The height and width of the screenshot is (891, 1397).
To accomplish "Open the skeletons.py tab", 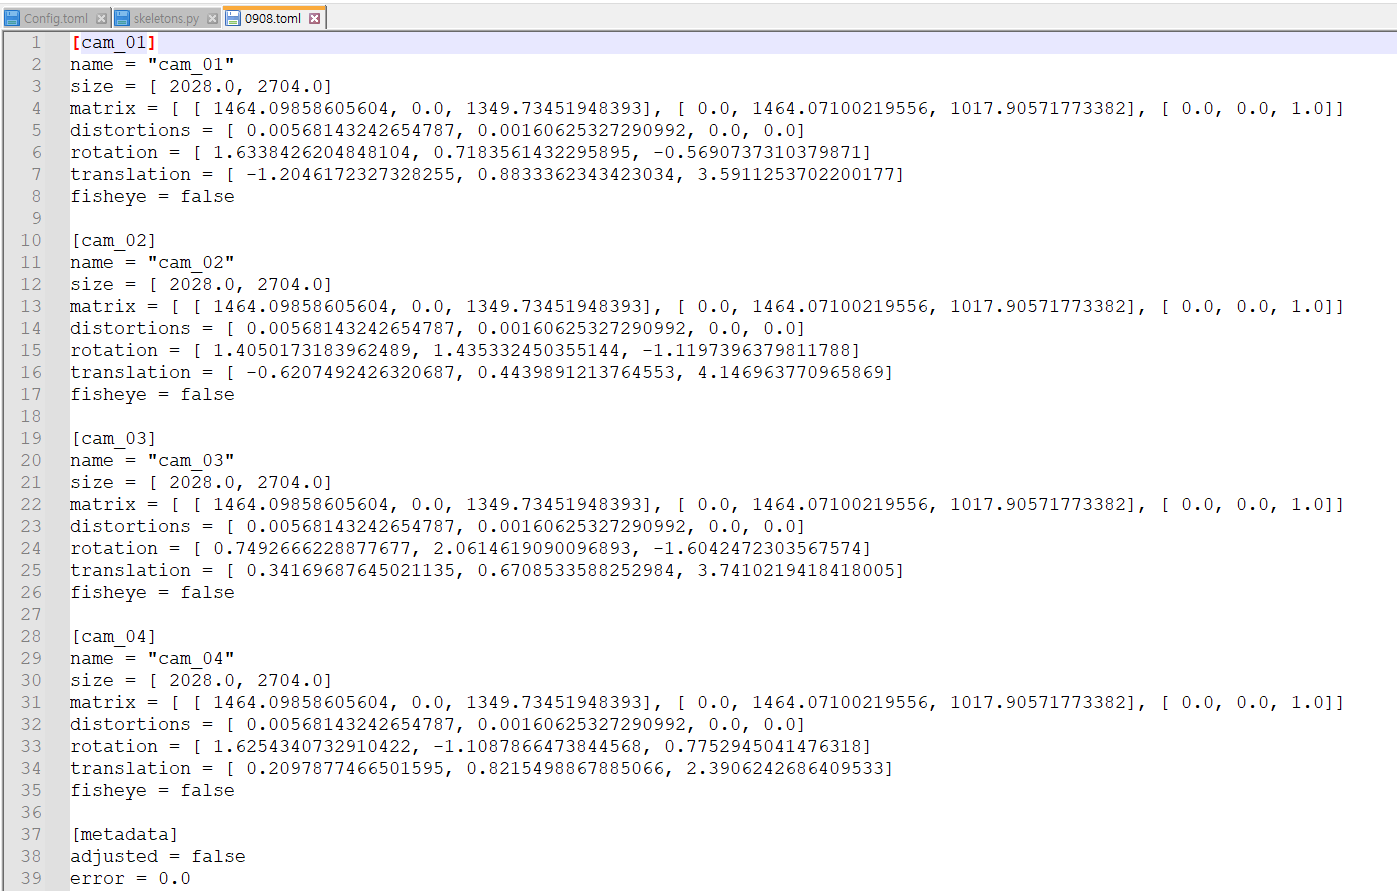I will 166,18.
